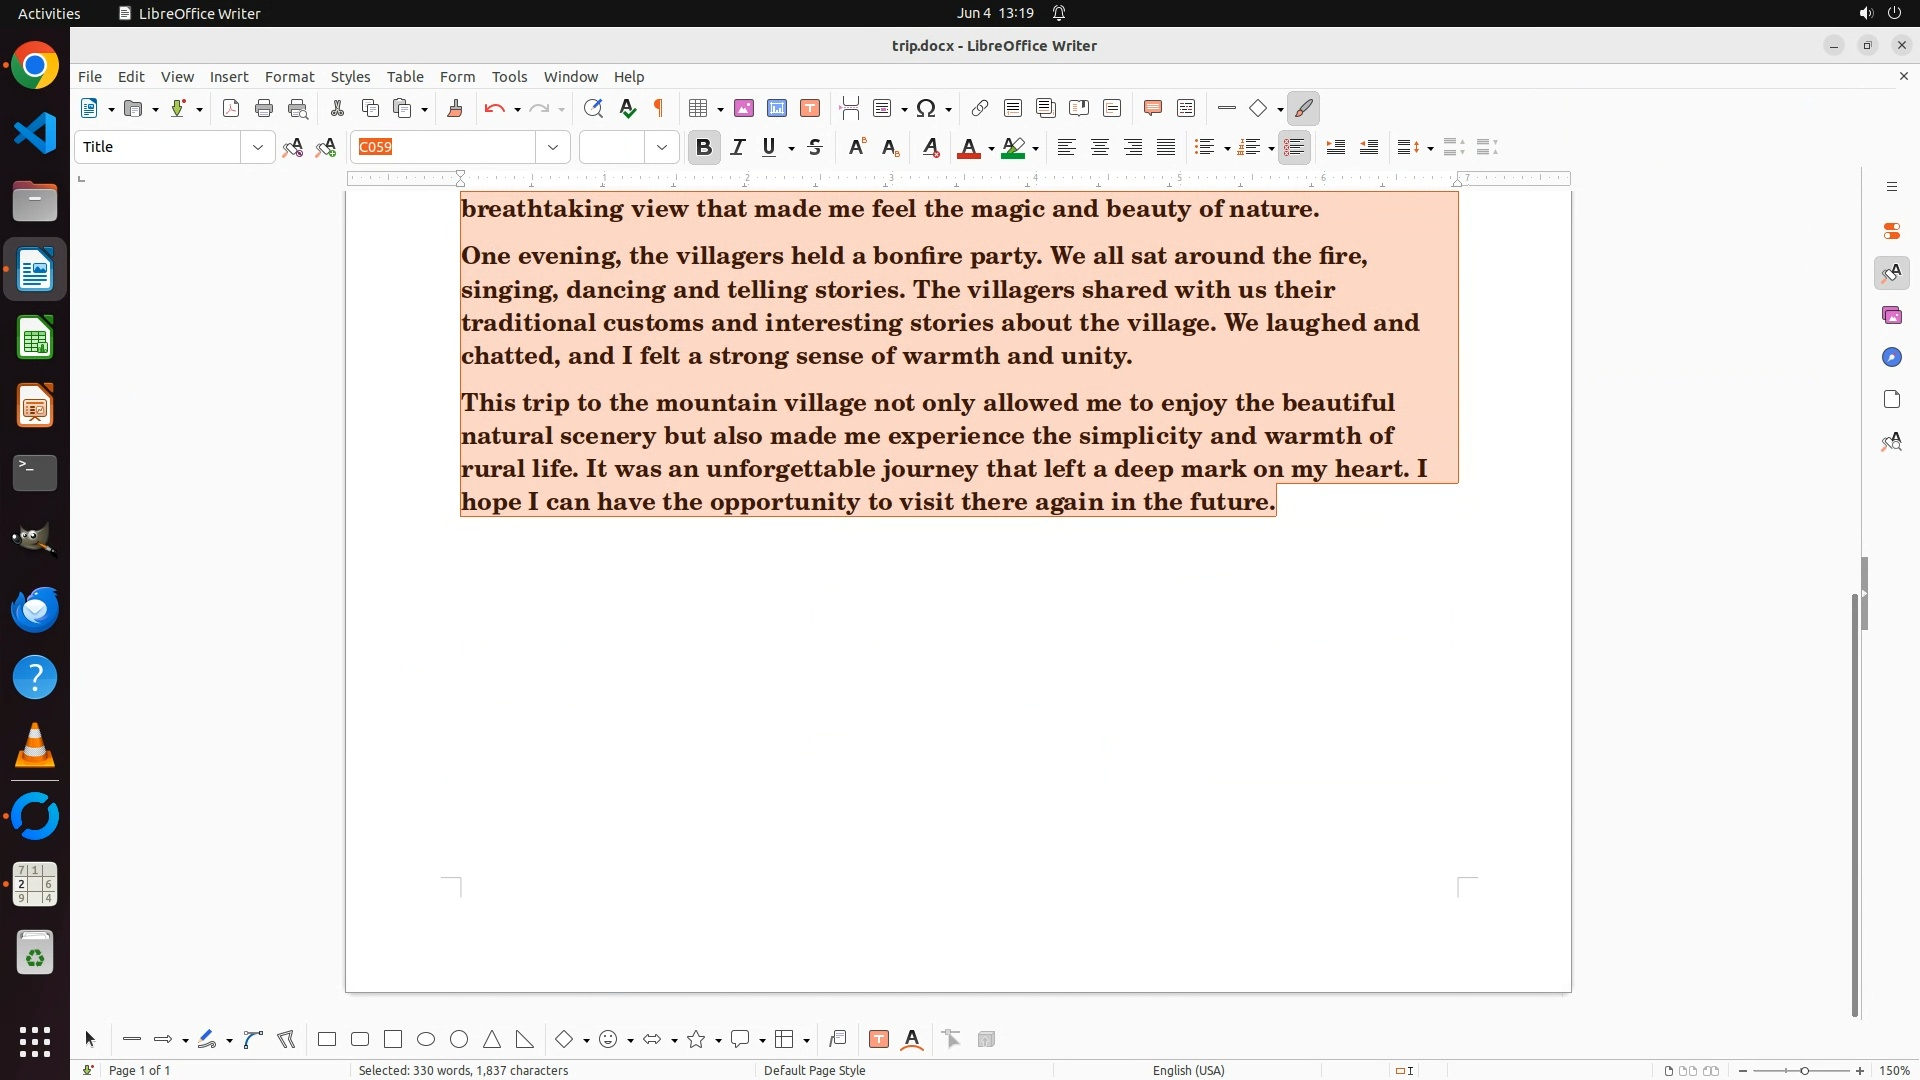The height and width of the screenshot is (1080, 1920).
Task: Click the Insert Hyperlink icon
Action: tap(980, 109)
